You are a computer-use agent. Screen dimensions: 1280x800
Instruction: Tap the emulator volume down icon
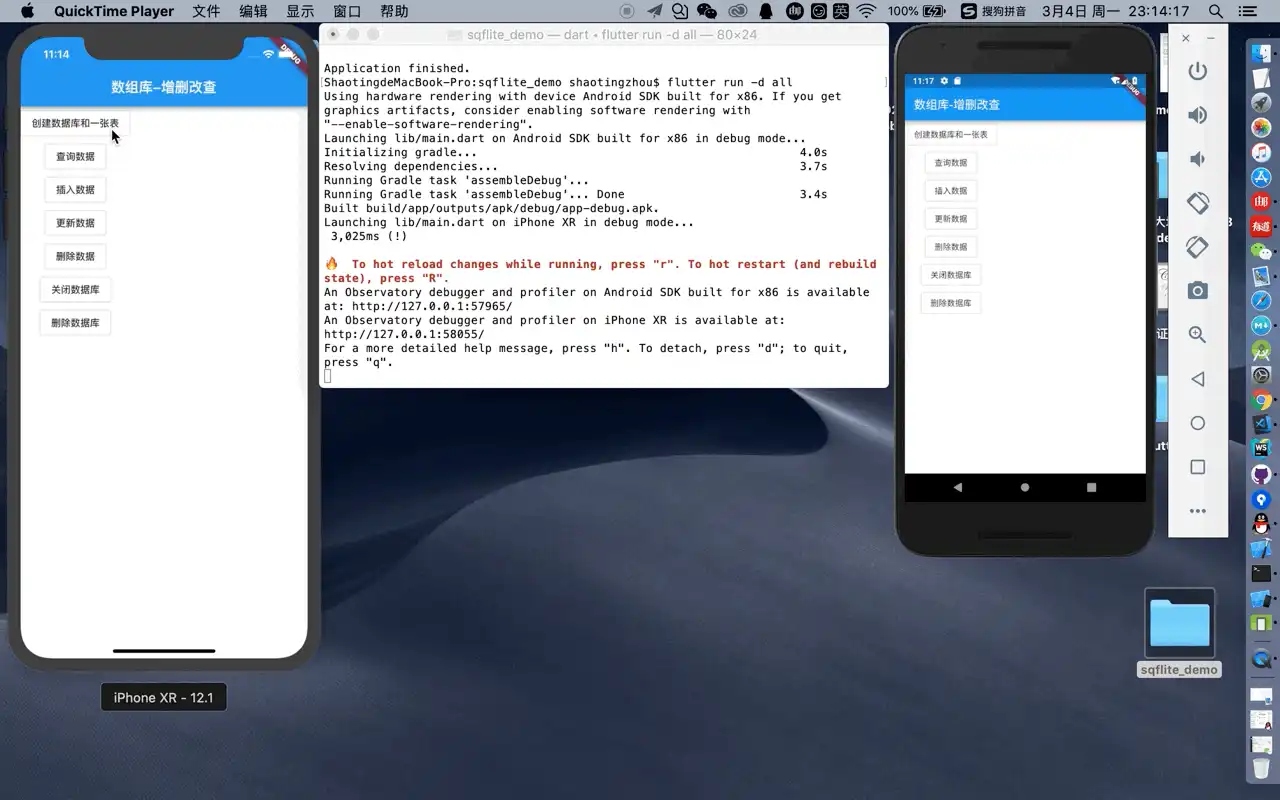1197,159
